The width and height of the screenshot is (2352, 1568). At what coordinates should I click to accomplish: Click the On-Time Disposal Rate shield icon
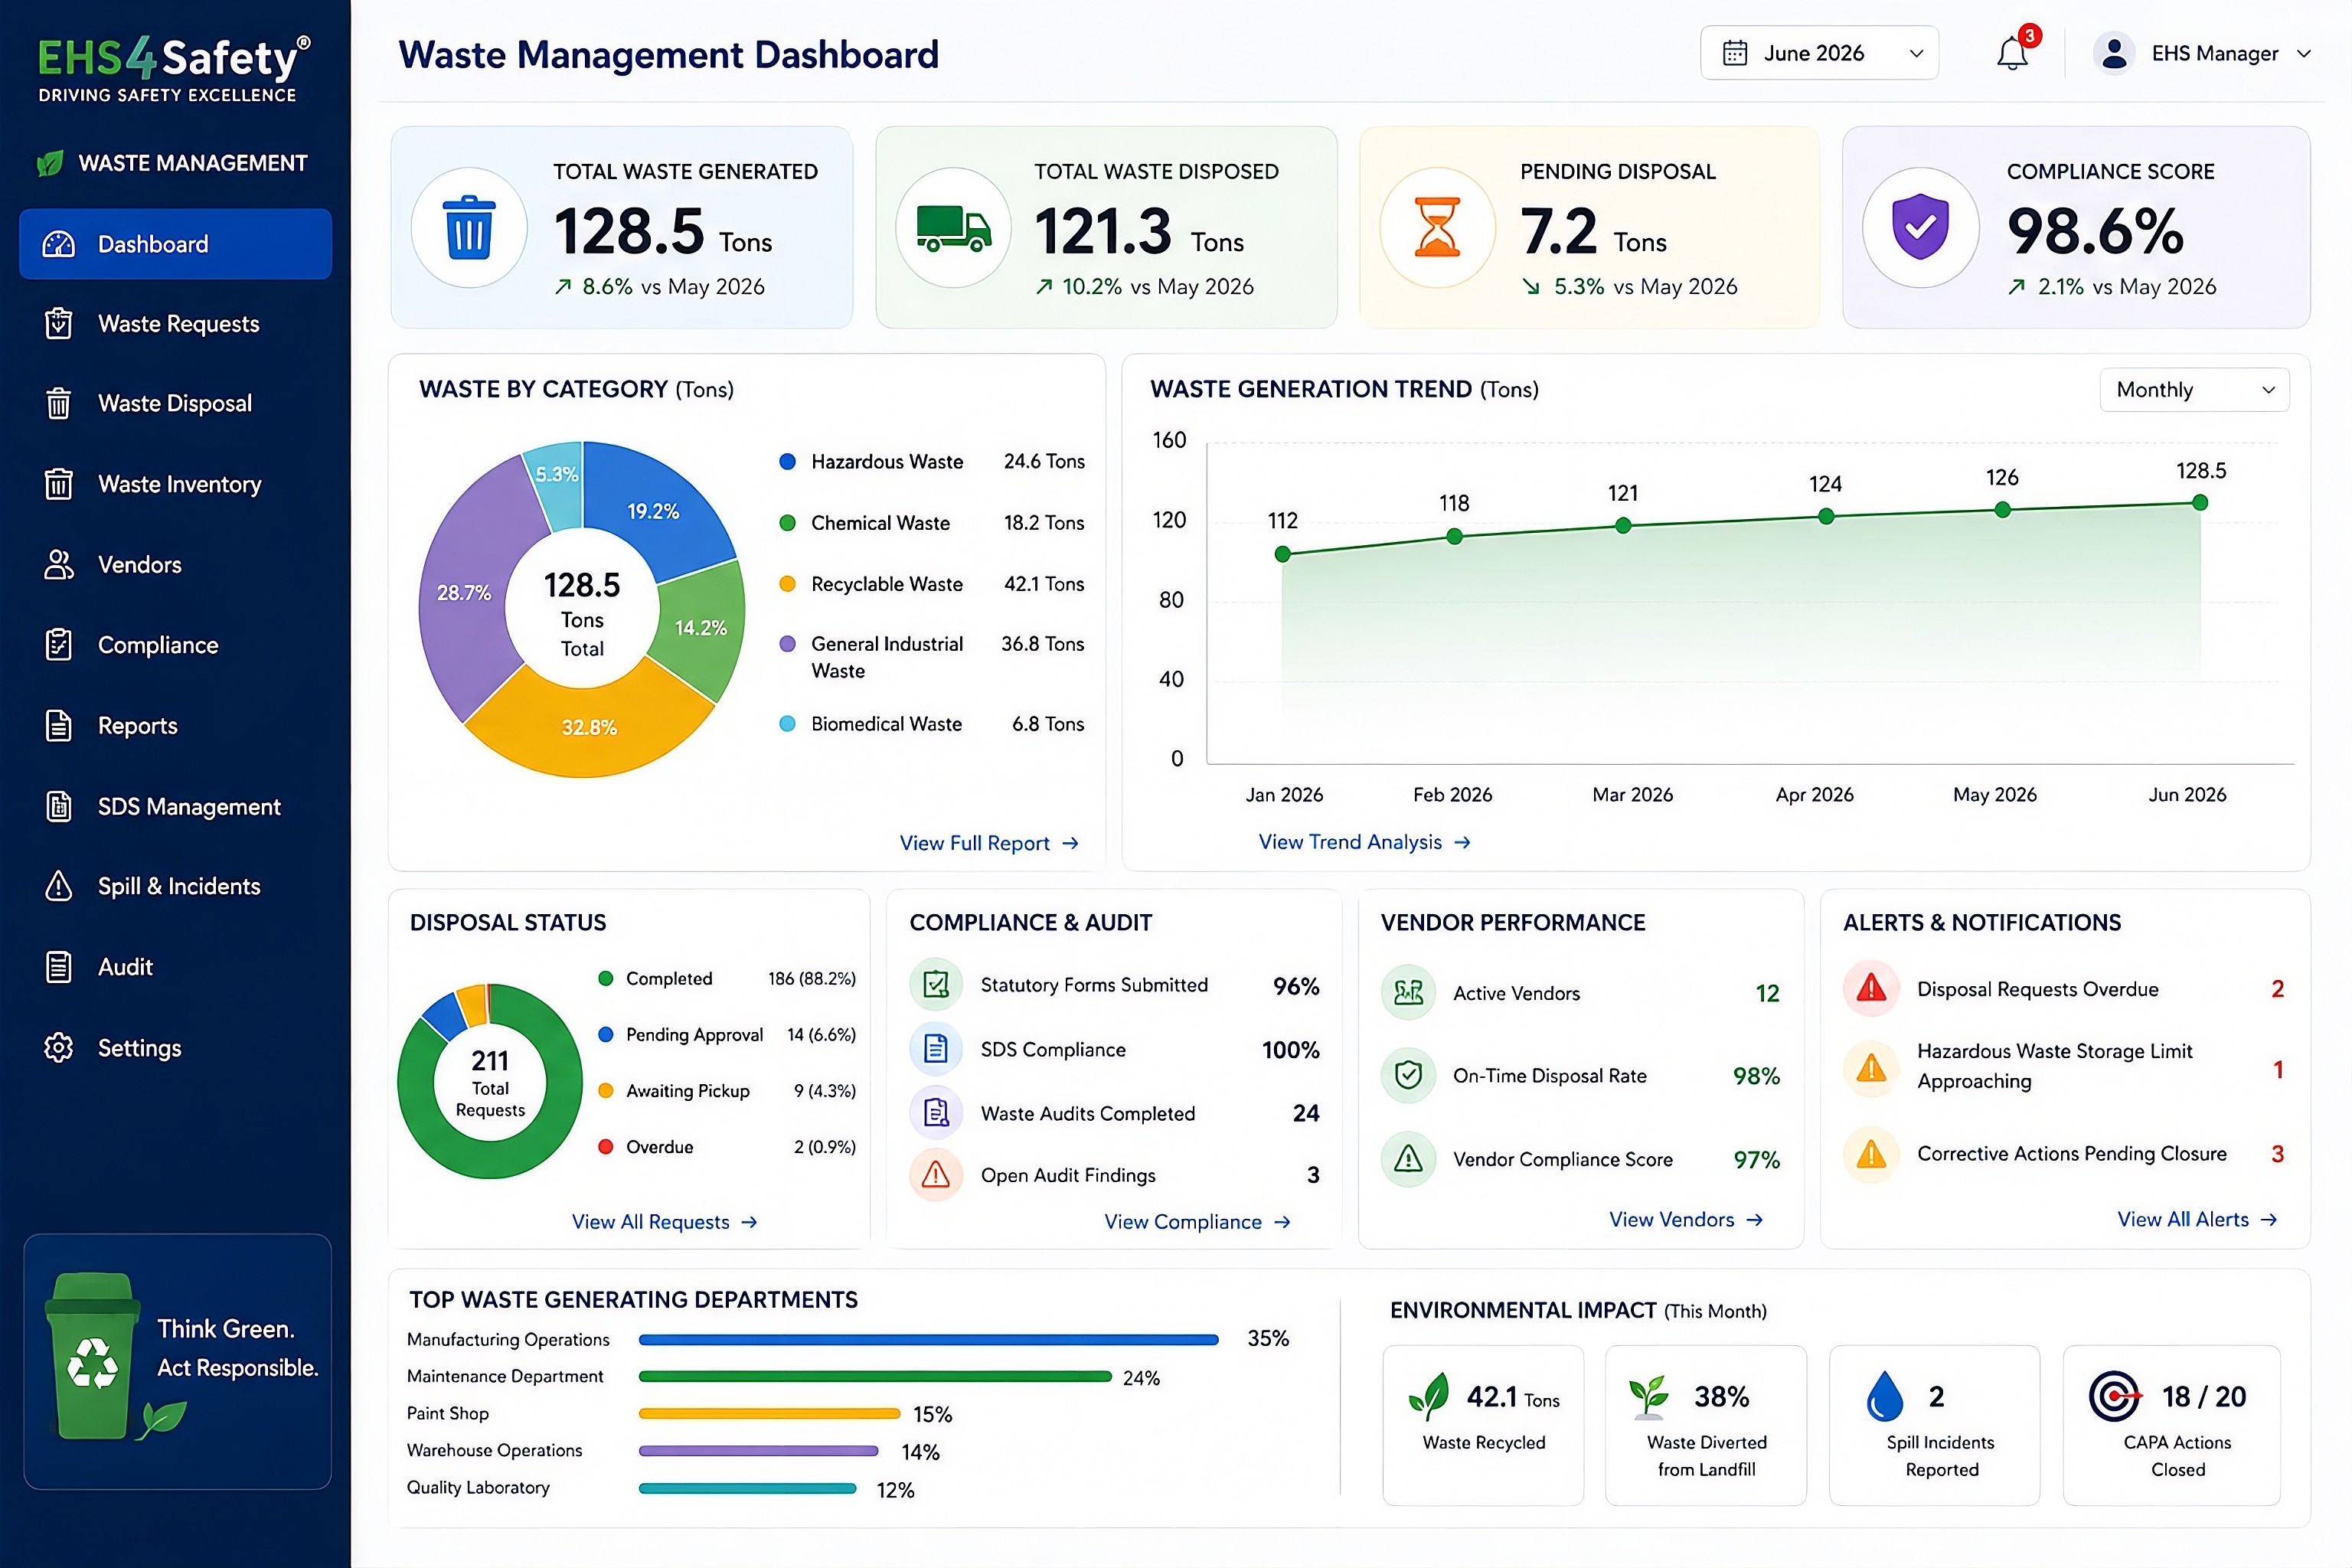(1408, 1076)
